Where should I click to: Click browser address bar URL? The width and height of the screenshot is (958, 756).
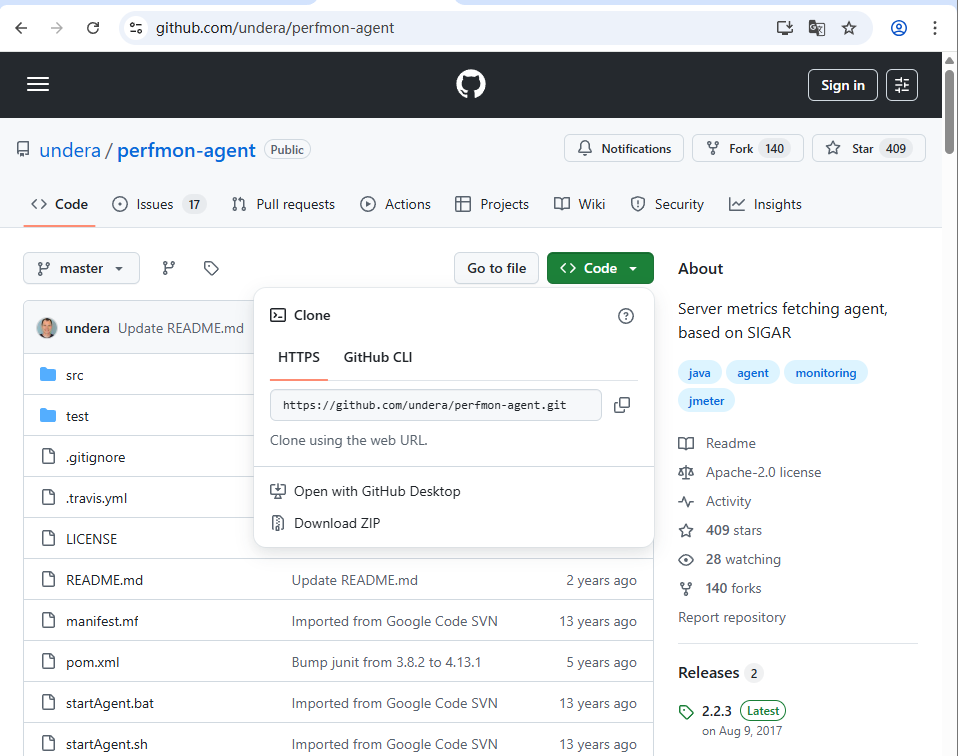275,28
